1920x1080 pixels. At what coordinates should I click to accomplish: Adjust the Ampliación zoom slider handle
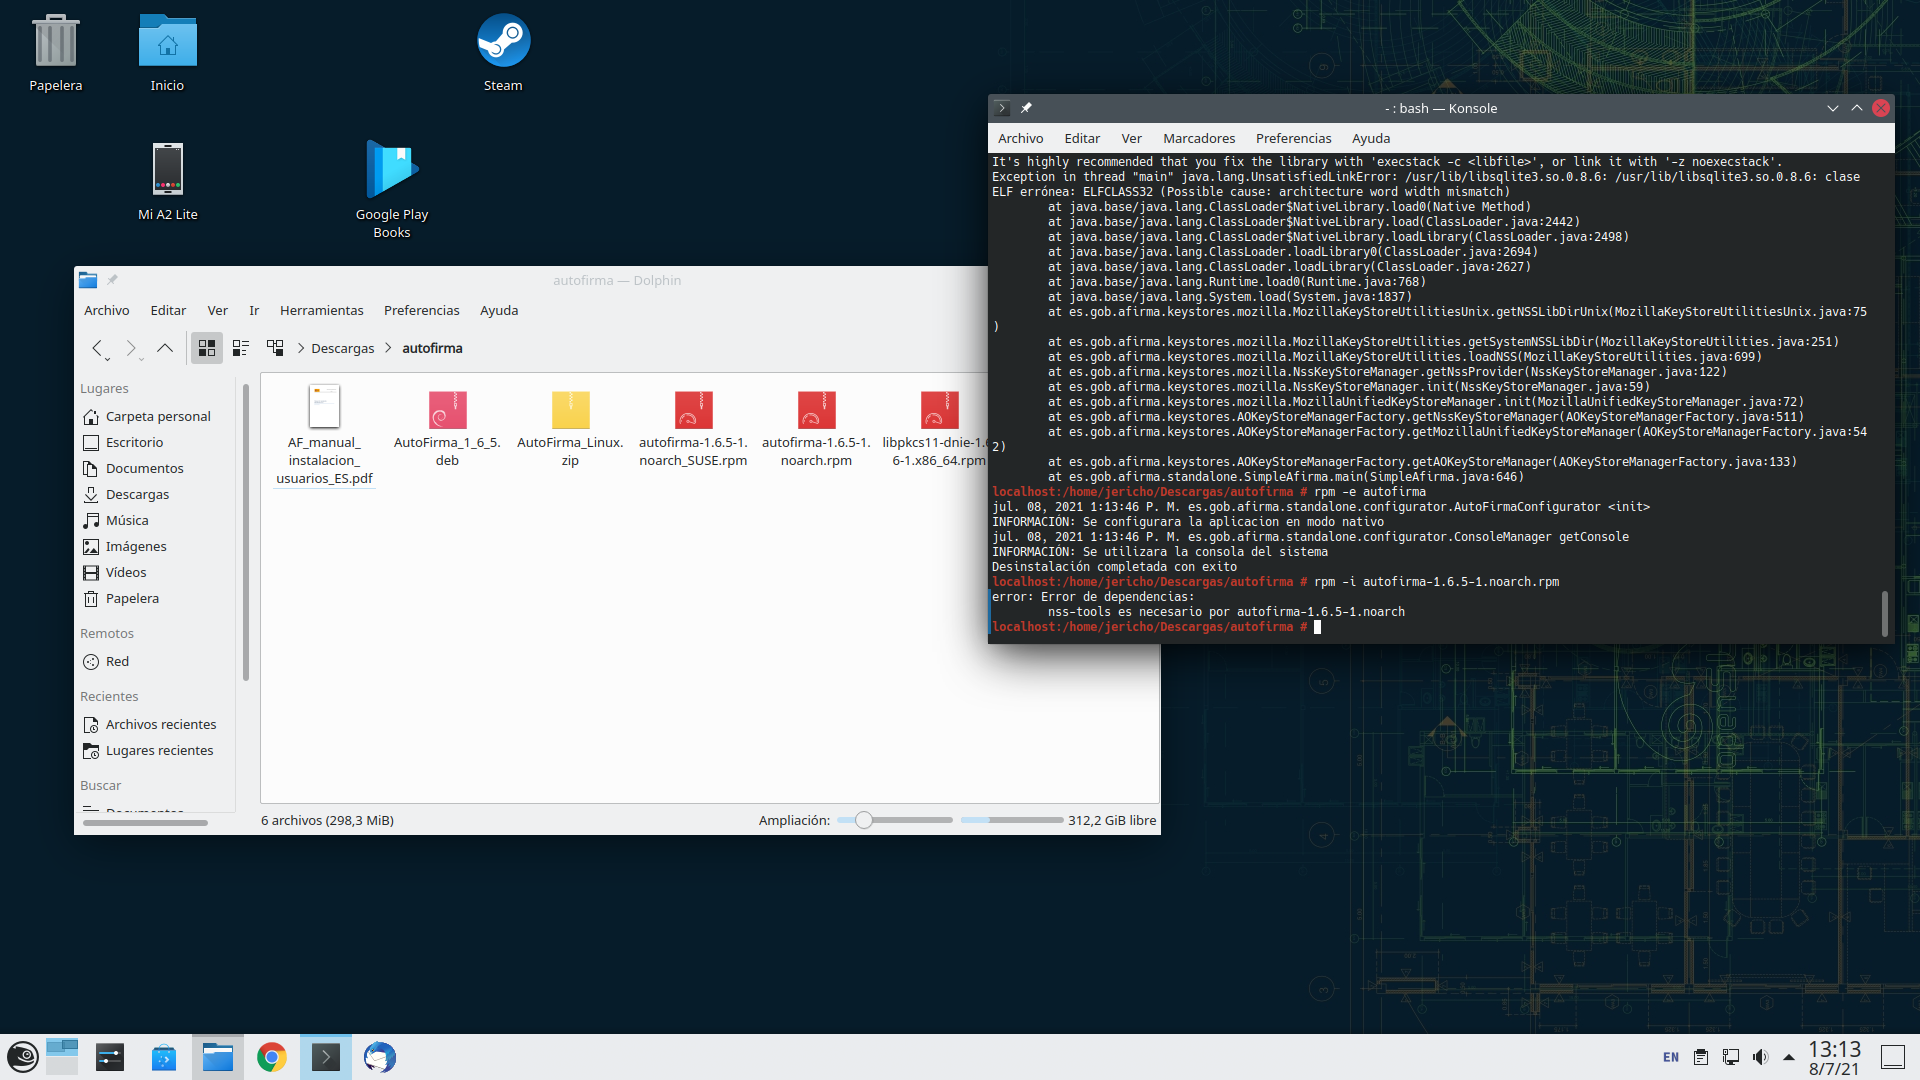click(x=864, y=820)
